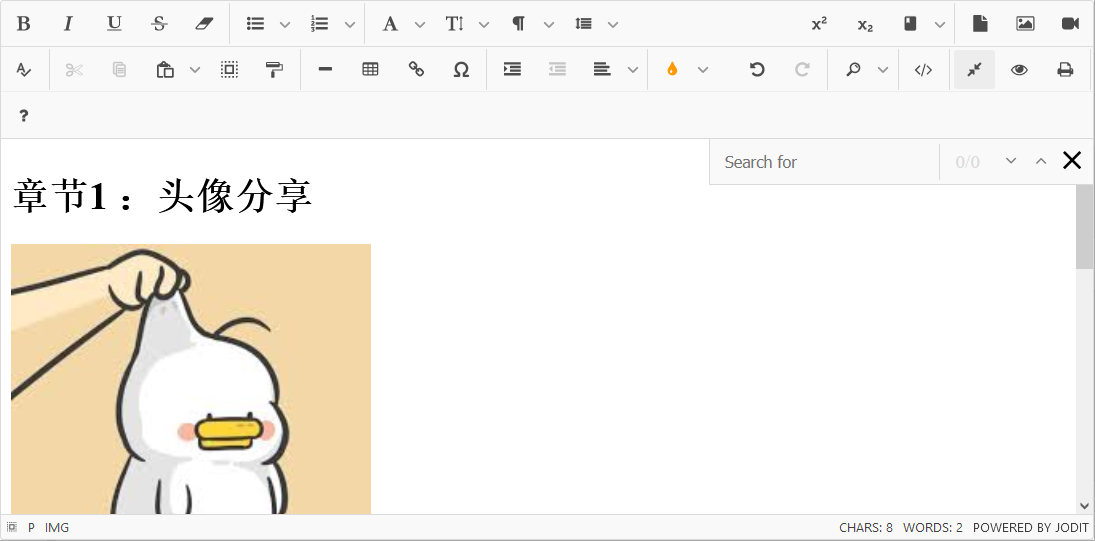Open the omega special characters tool
The height and width of the screenshot is (541, 1095).
click(x=461, y=70)
